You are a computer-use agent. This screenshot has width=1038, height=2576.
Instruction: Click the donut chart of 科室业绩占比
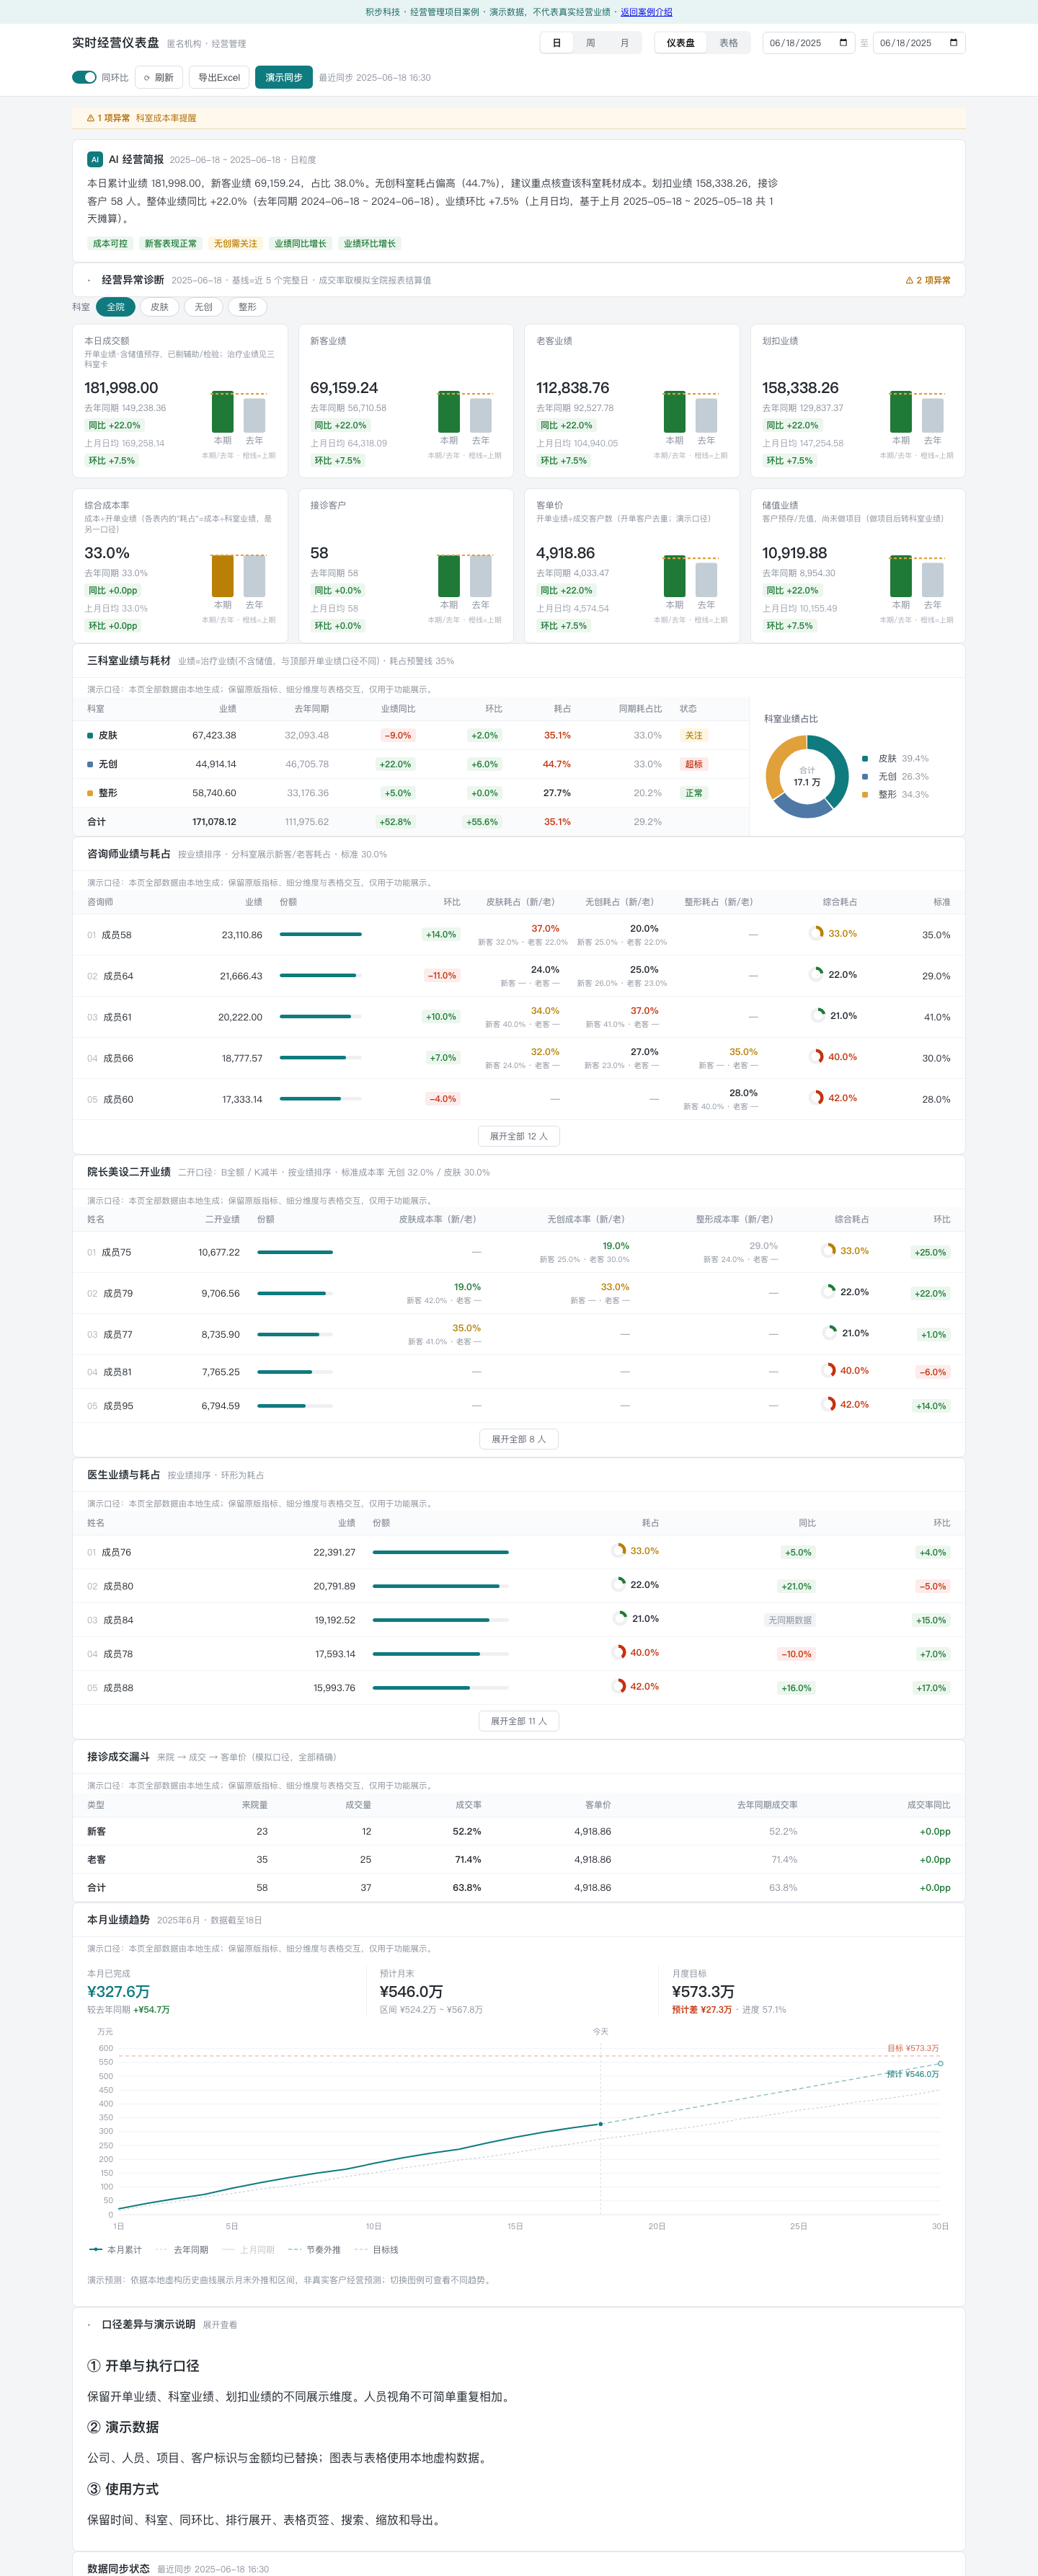[x=807, y=776]
